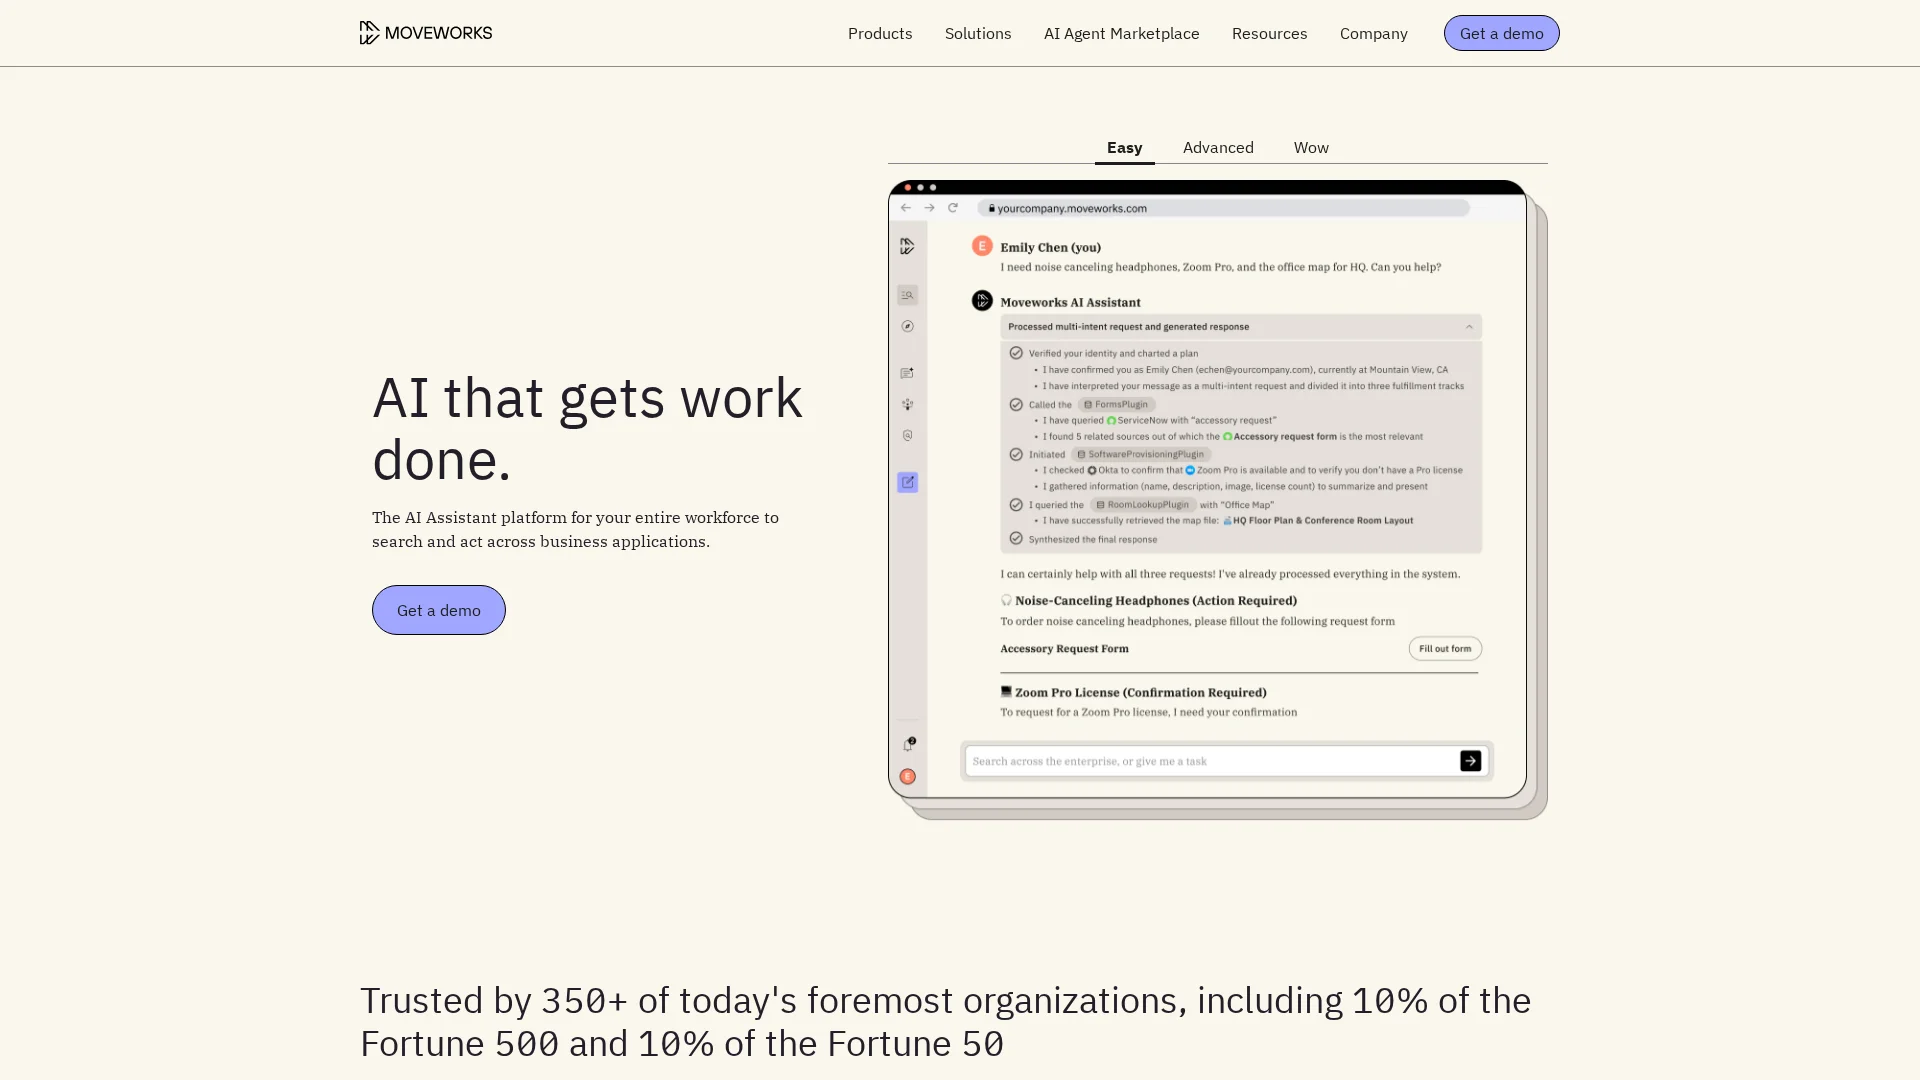Viewport: 1920px width, 1080px height.
Task: Click the purple new chat compose icon
Action: click(907, 482)
